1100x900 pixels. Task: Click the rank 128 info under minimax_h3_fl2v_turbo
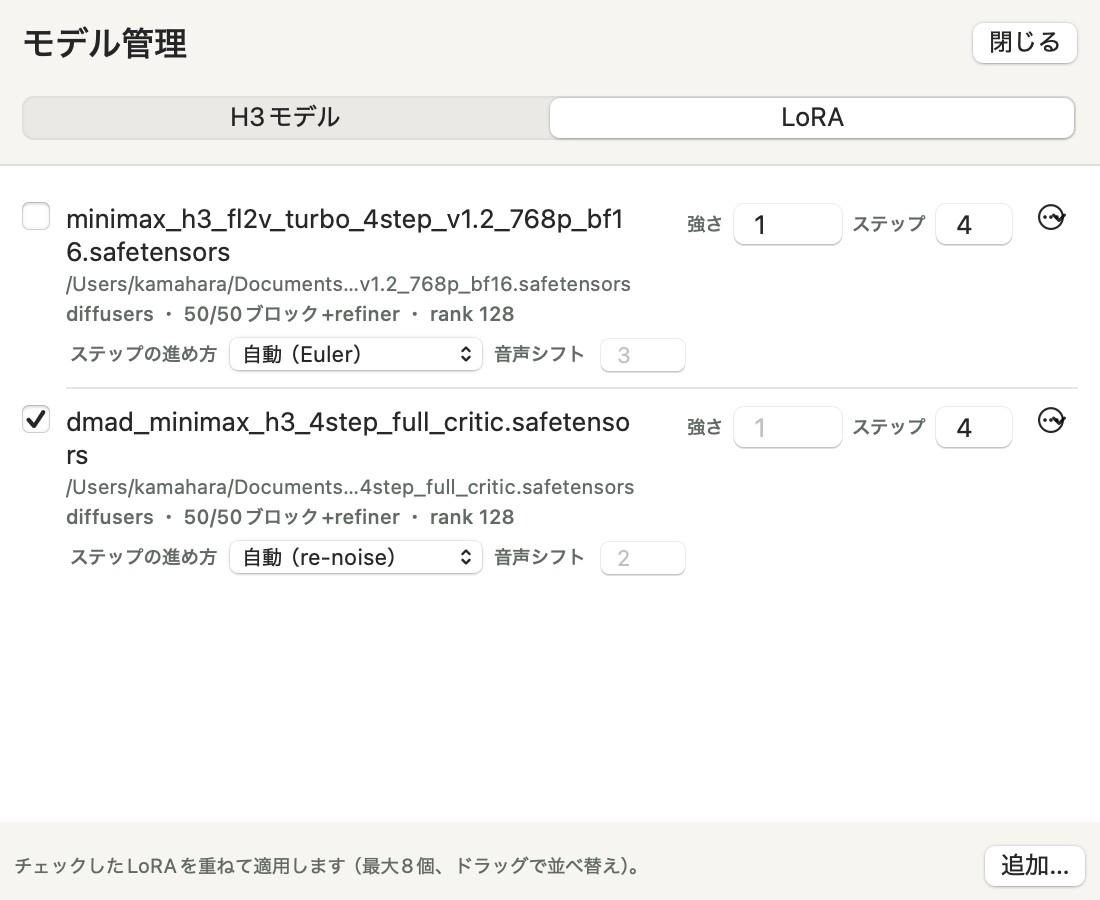point(472,314)
